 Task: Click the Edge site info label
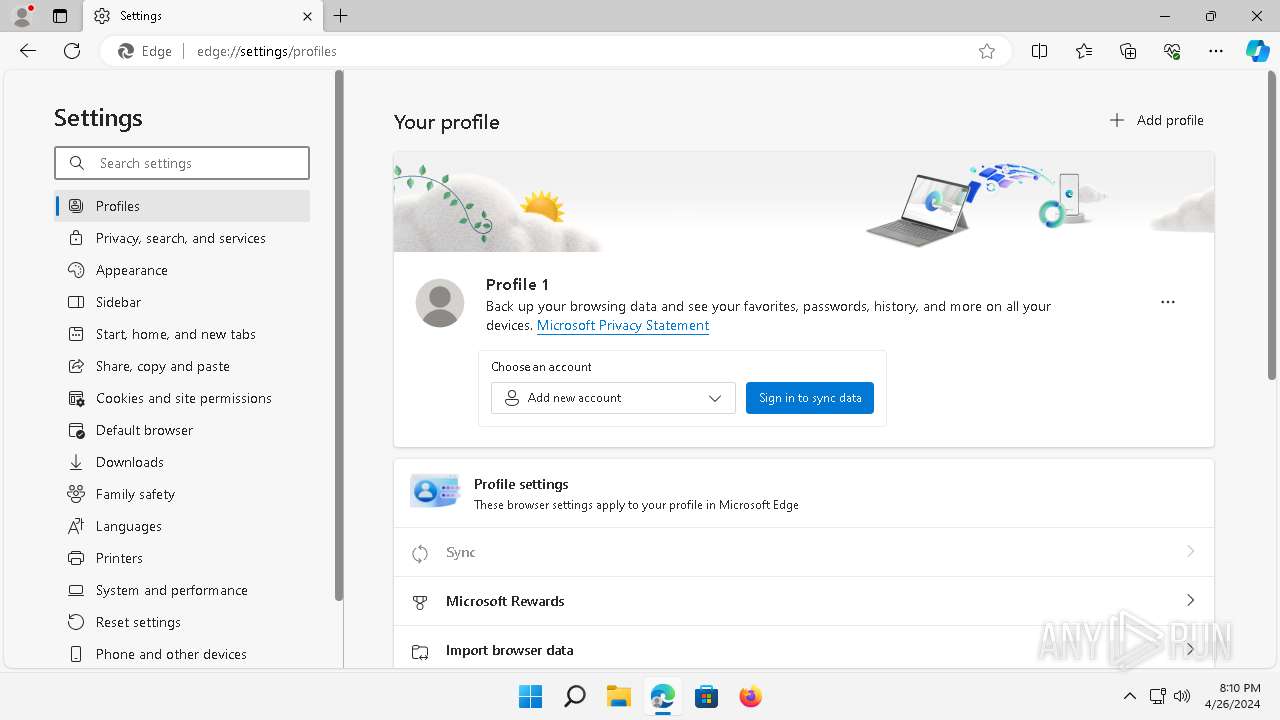145,51
